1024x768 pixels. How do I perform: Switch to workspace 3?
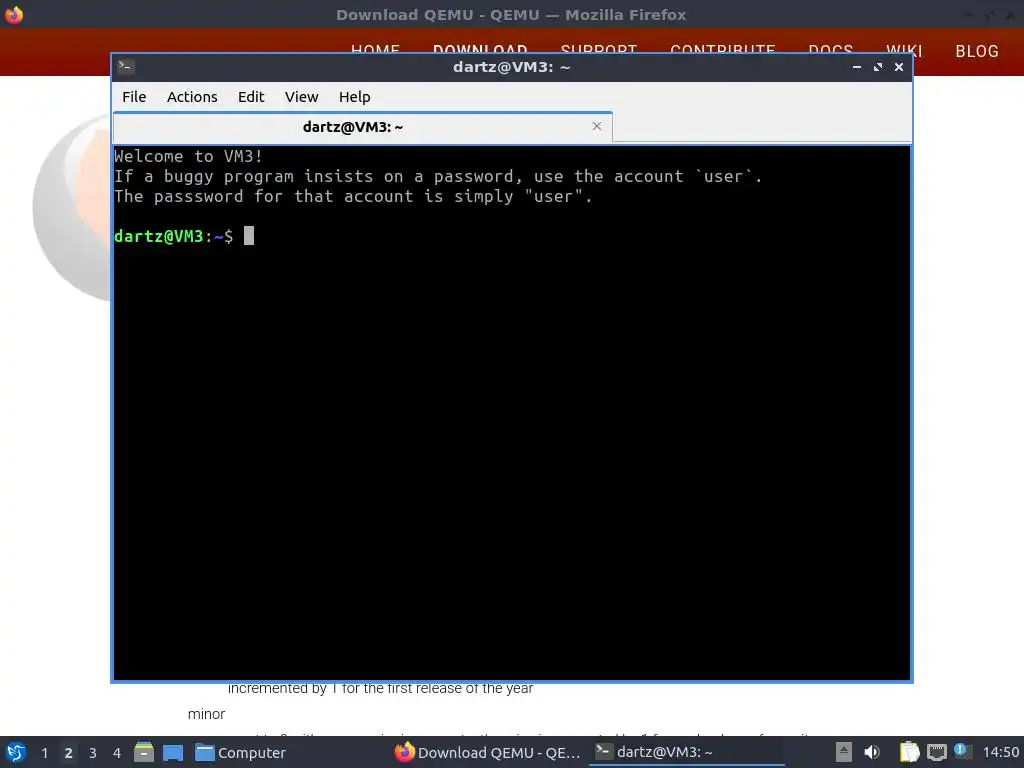[93, 753]
